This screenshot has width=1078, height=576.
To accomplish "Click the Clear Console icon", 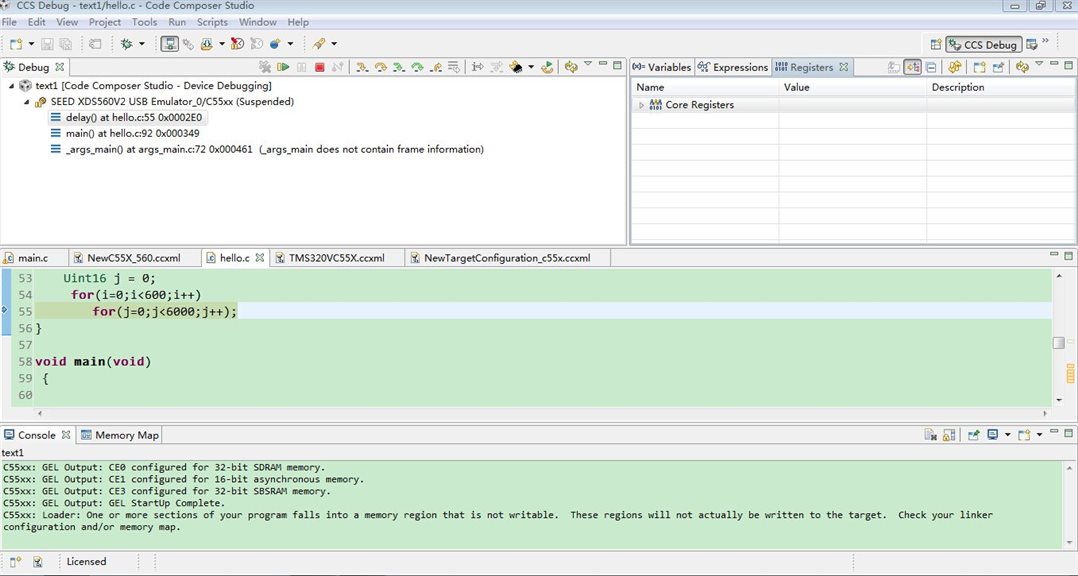I will point(930,435).
